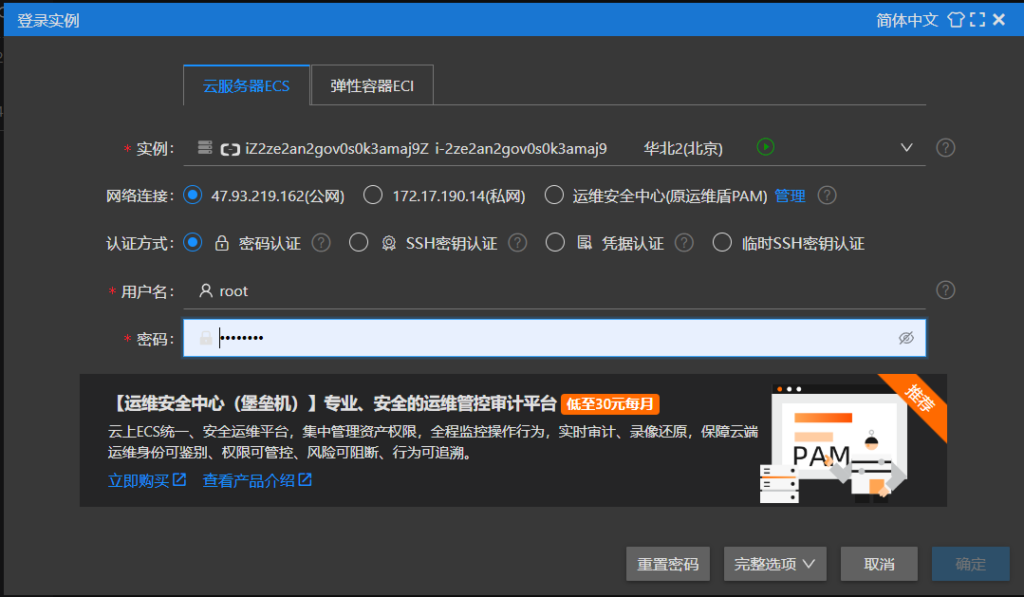
Task: Open the 立即购买 link in banner
Action: [x=147, y=481]
